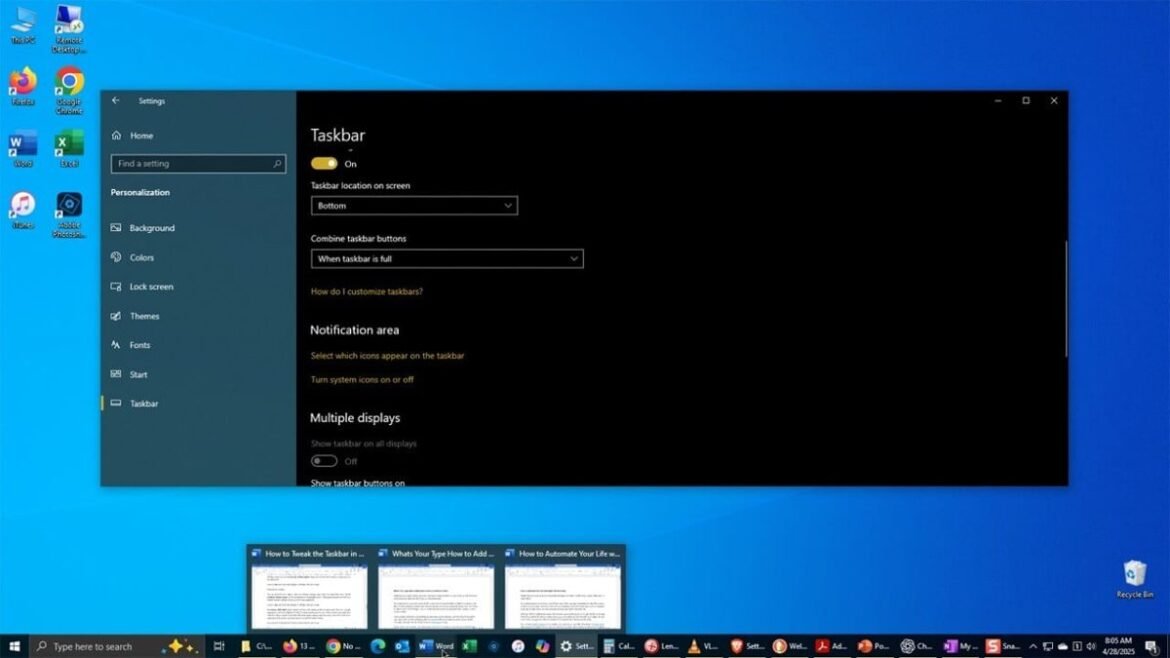Go to Settings Home
1170x658 pixels.
click(140, 135)
